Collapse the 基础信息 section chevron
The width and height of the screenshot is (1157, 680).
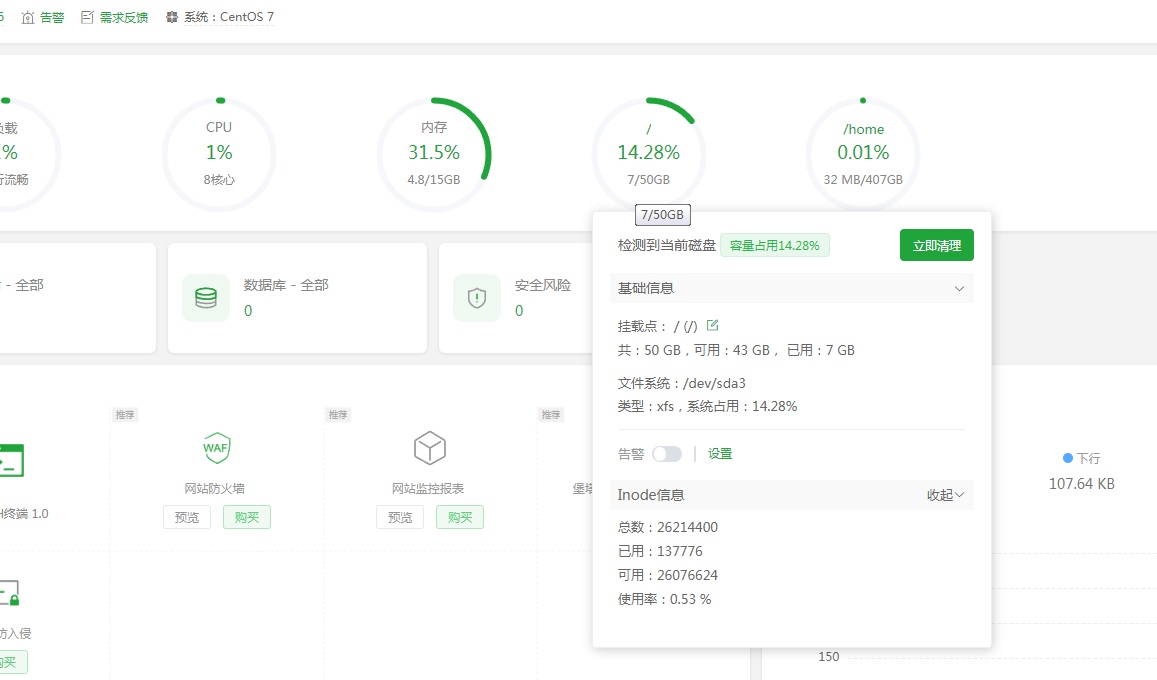click(x=959, y=288)
